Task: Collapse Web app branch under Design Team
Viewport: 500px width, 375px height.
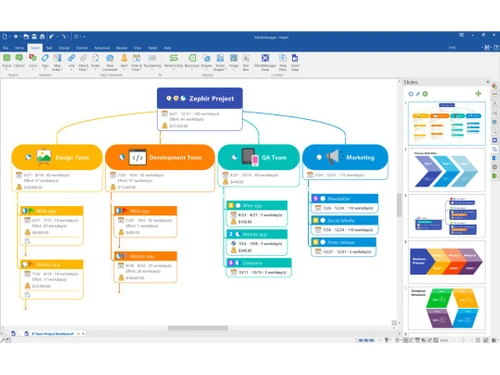Action: (x=25, y=255)
